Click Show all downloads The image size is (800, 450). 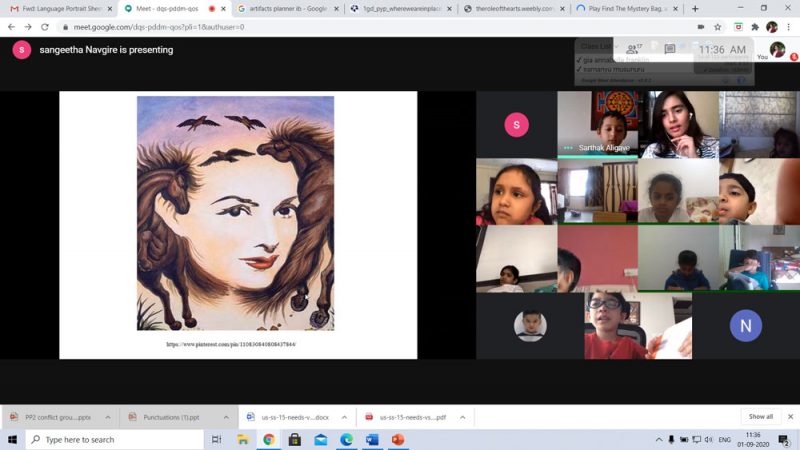[760, 417]
